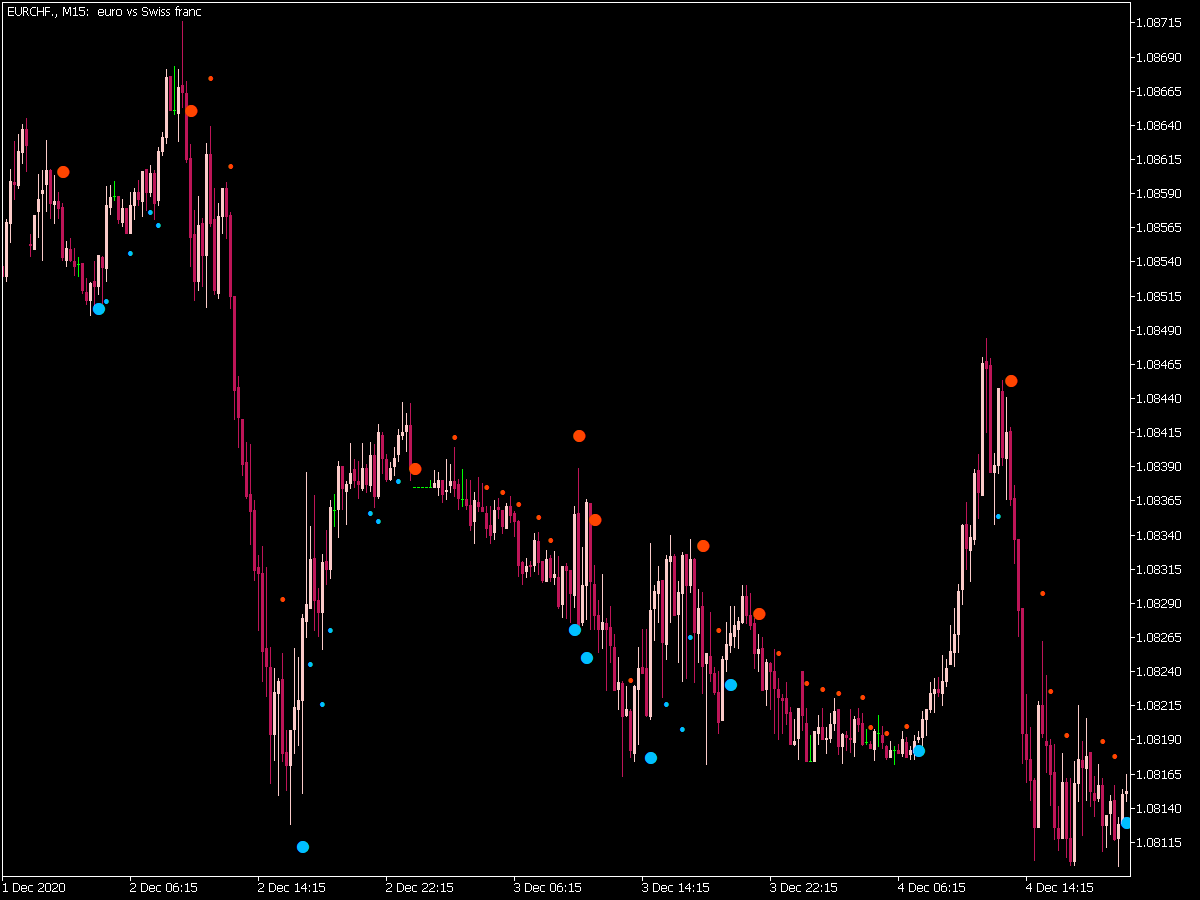Select the 1.08215 price label
The width and height of the screenshot is (1200, 900).
(x=1160, y=705)
